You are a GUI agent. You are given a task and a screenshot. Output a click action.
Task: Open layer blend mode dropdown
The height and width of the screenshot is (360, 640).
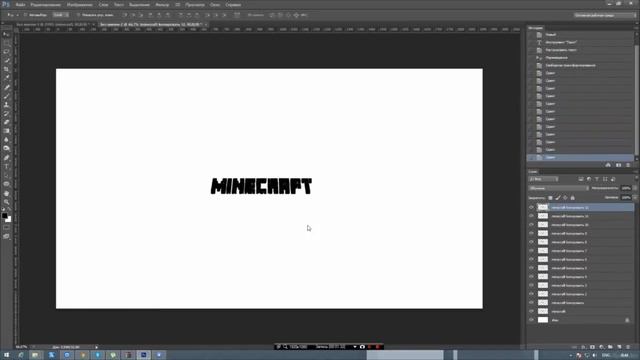point(558,188)
